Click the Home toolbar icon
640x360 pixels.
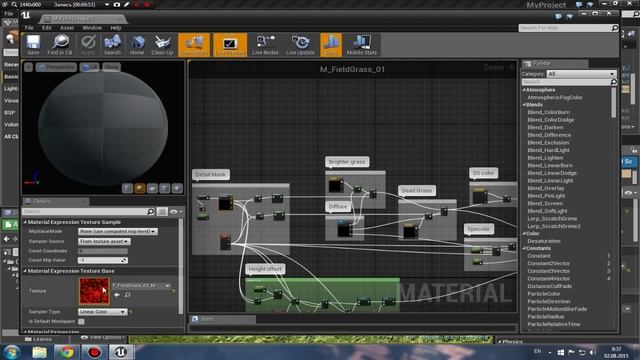tap(137, 44)
